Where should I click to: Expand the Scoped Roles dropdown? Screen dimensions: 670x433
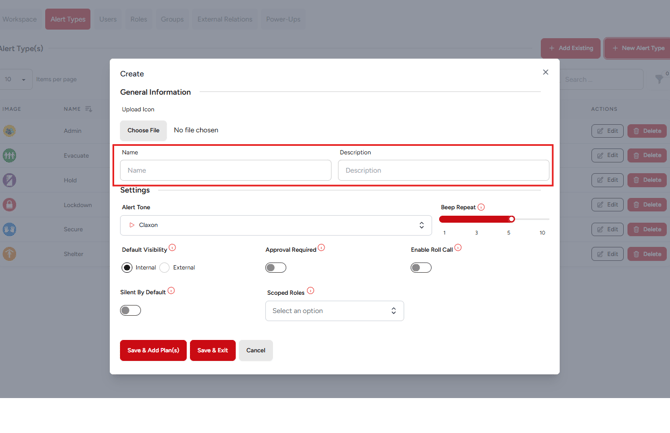(334, 311)
